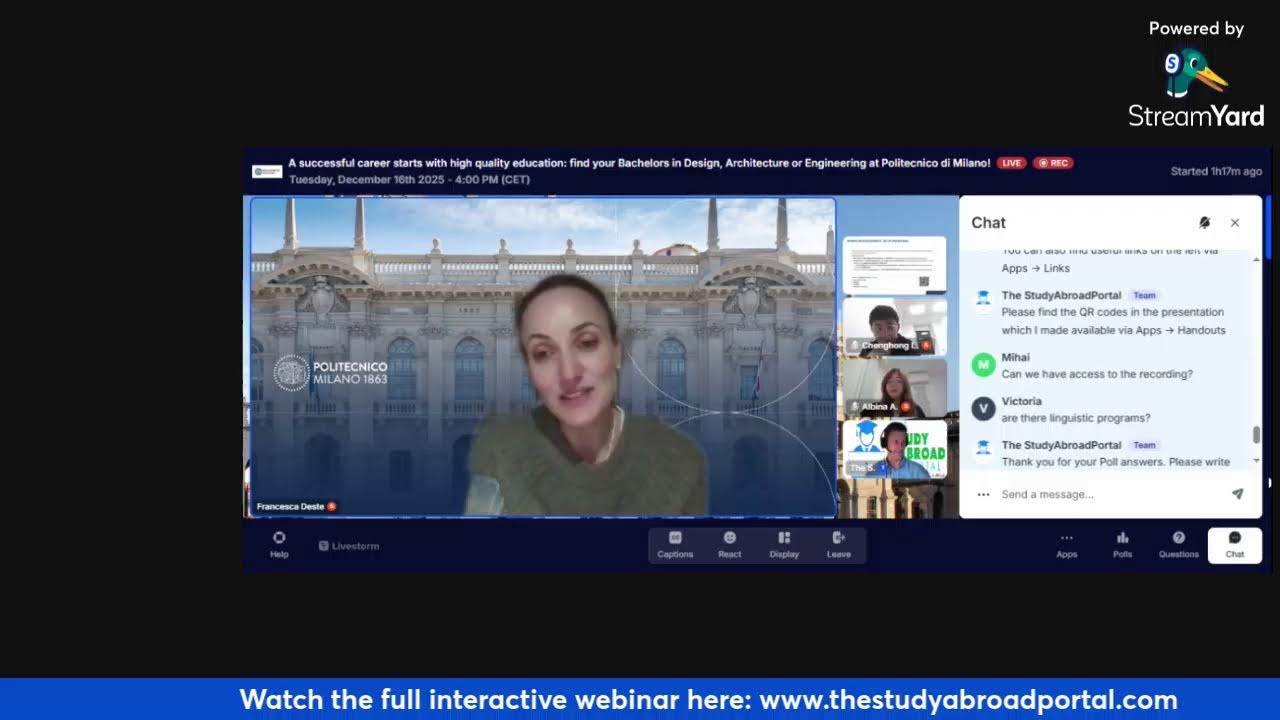The height and width of the screenshot is (720, 1280).
Task: Open the Help button
Action: pyautogui.click(x=279, y=545)
